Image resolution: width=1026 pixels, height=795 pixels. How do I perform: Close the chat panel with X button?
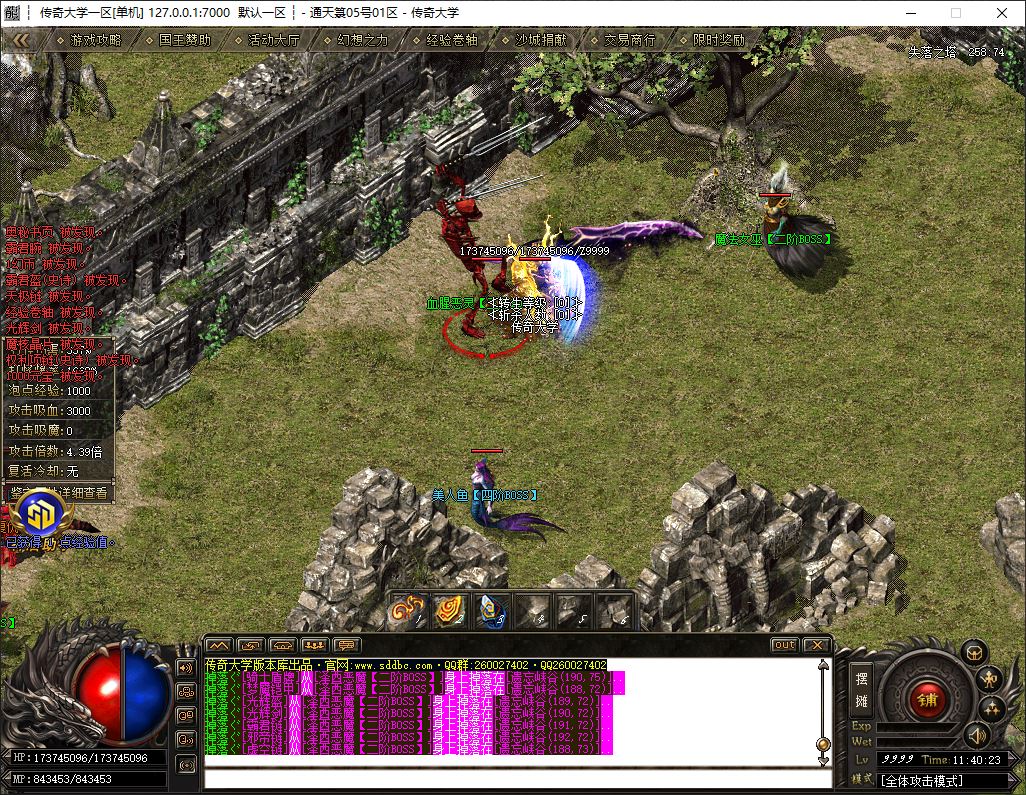[817, 645]
